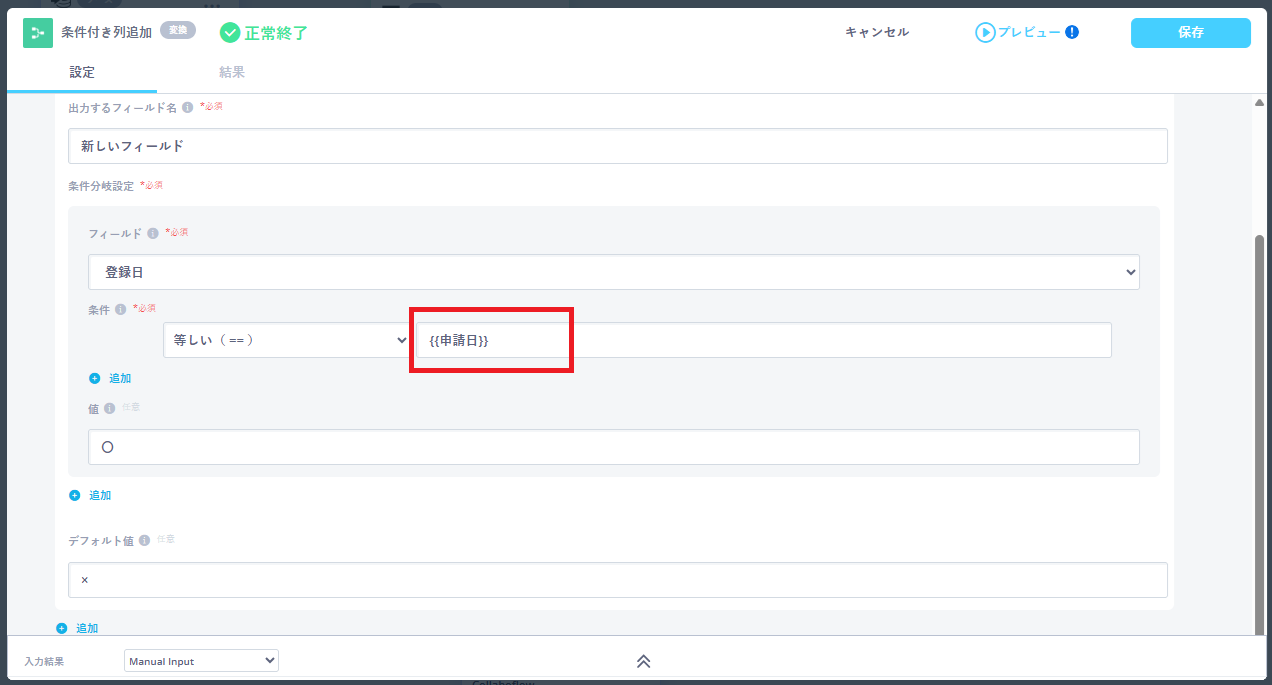
Task: Select the 設定 tab
Action: pyautogui.click(x=82, y=72)
